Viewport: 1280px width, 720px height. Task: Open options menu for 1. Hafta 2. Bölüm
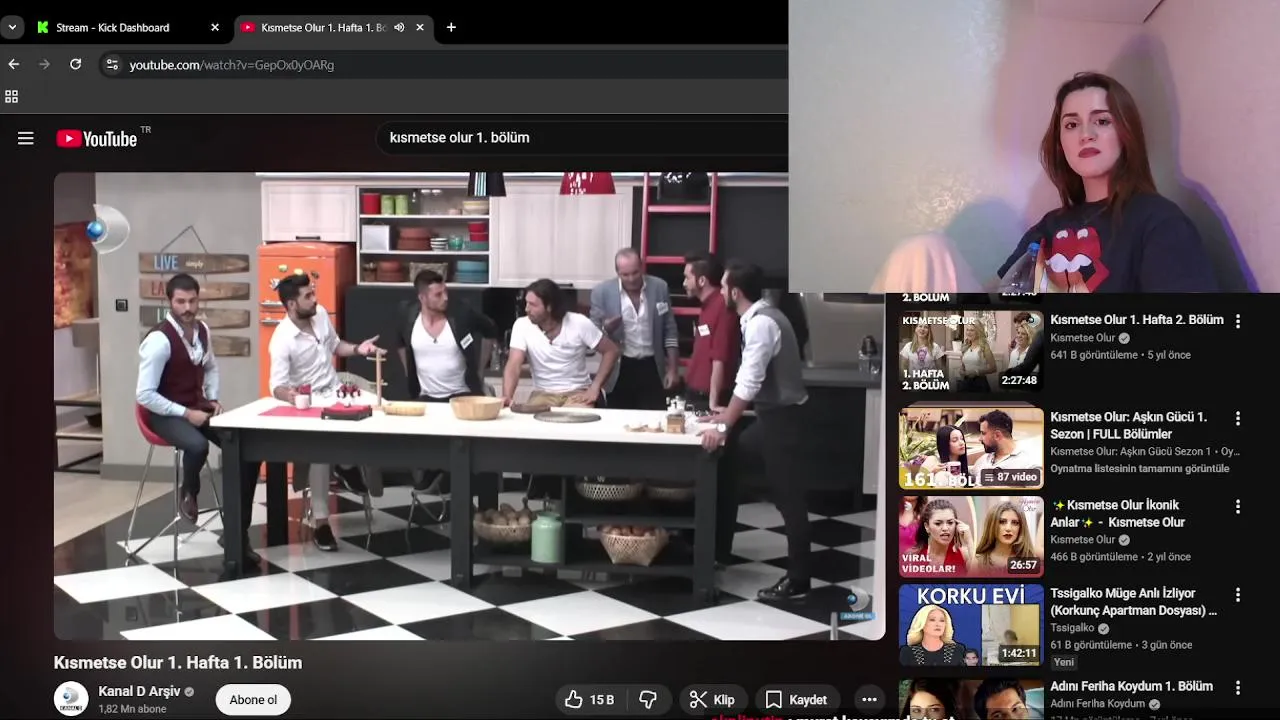tap(1237, 322)
